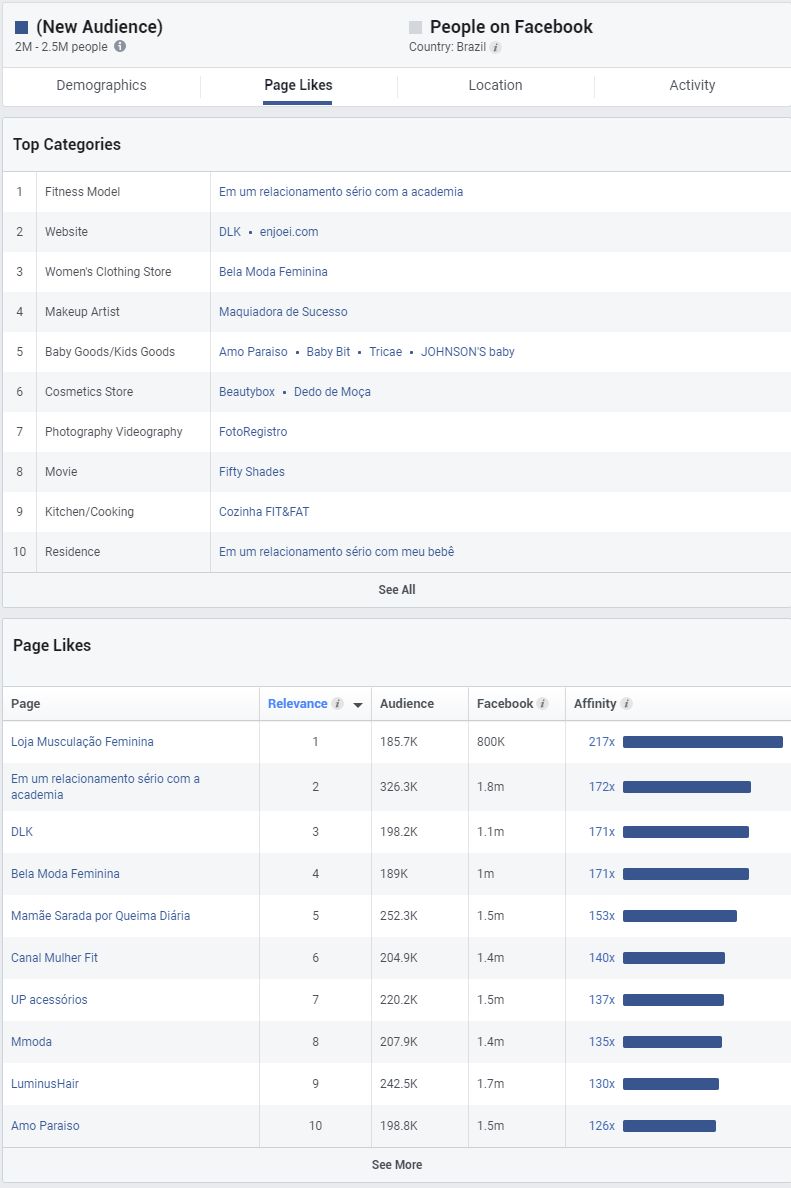
Task: Click the JOHNSON'S baby page link
Action: click(x=467, y=352)
